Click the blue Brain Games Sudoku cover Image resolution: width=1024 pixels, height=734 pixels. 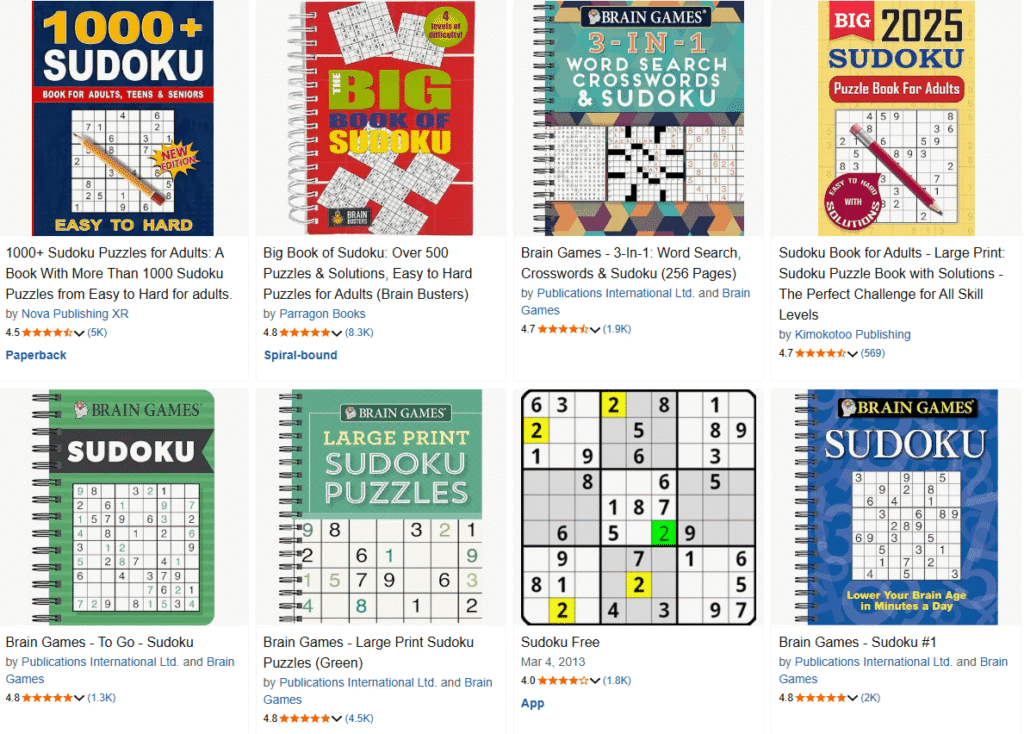(x=896, y=507)
